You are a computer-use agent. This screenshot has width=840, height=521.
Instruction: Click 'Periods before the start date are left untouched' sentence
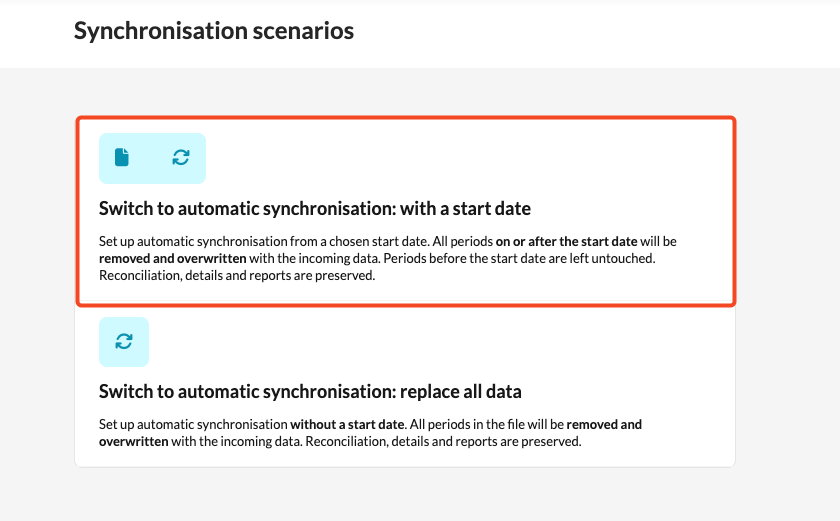pyautogui.click(x=519, y=259)
